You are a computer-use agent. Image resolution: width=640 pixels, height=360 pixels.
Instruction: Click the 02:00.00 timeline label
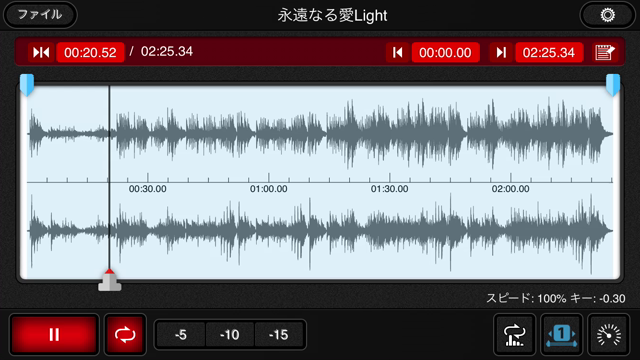(x=511, y=189)
